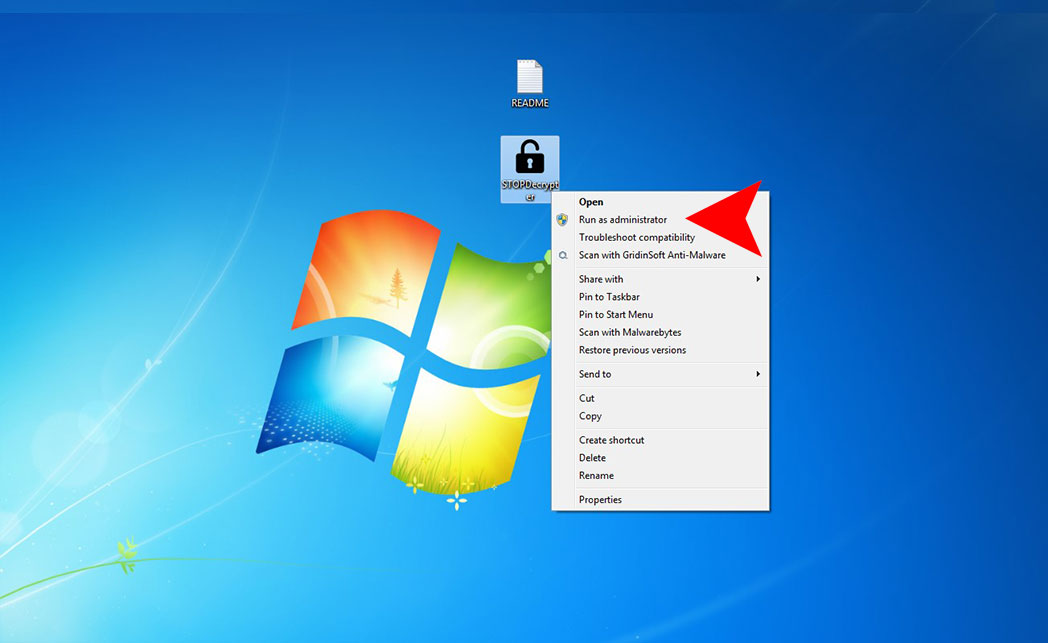Select Restore previous versions
This screenshot has width=1048, height=643.
(x=632, y=351)
